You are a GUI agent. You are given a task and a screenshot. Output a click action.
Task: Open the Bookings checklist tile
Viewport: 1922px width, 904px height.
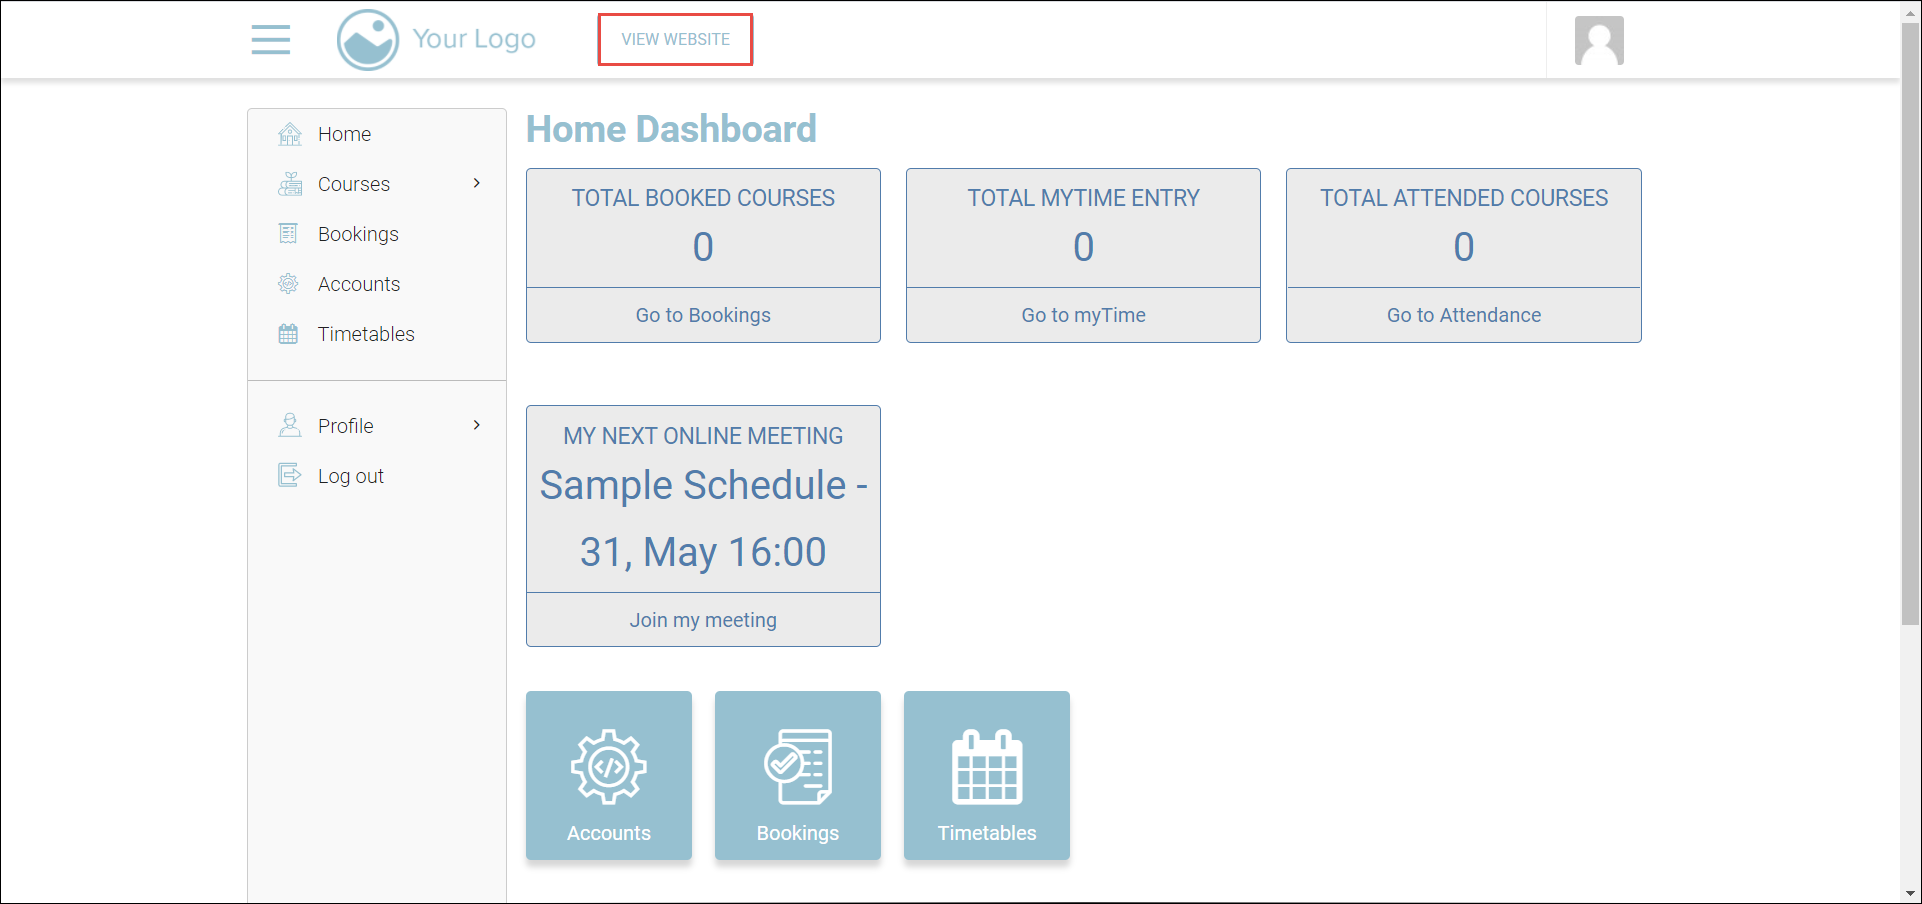point(797,775)
